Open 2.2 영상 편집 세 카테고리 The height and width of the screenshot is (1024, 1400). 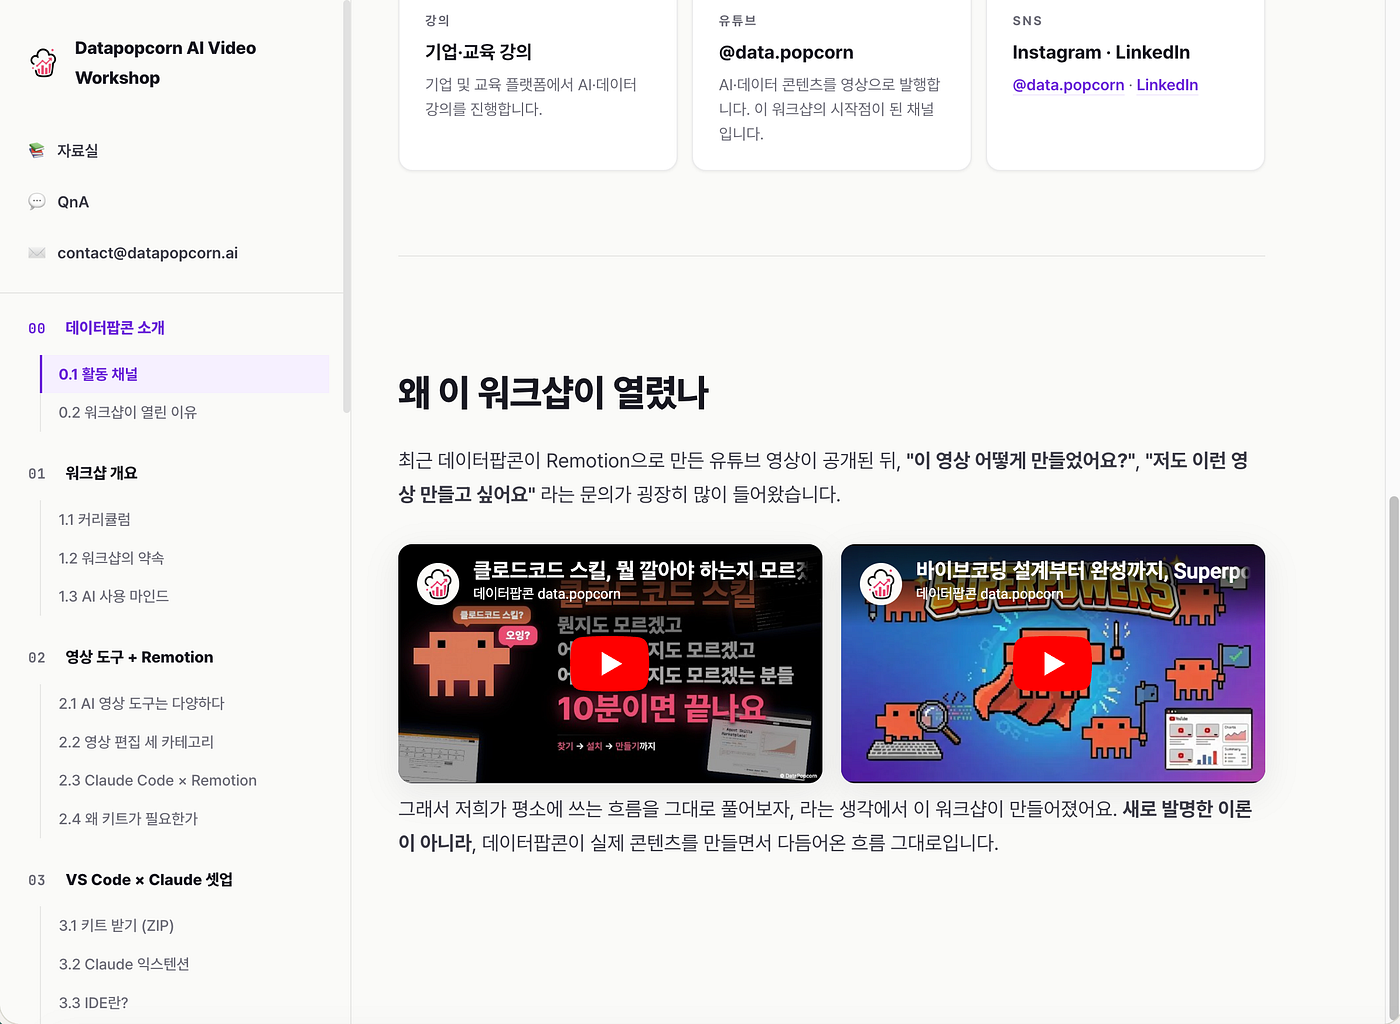[x=136, y=742]
